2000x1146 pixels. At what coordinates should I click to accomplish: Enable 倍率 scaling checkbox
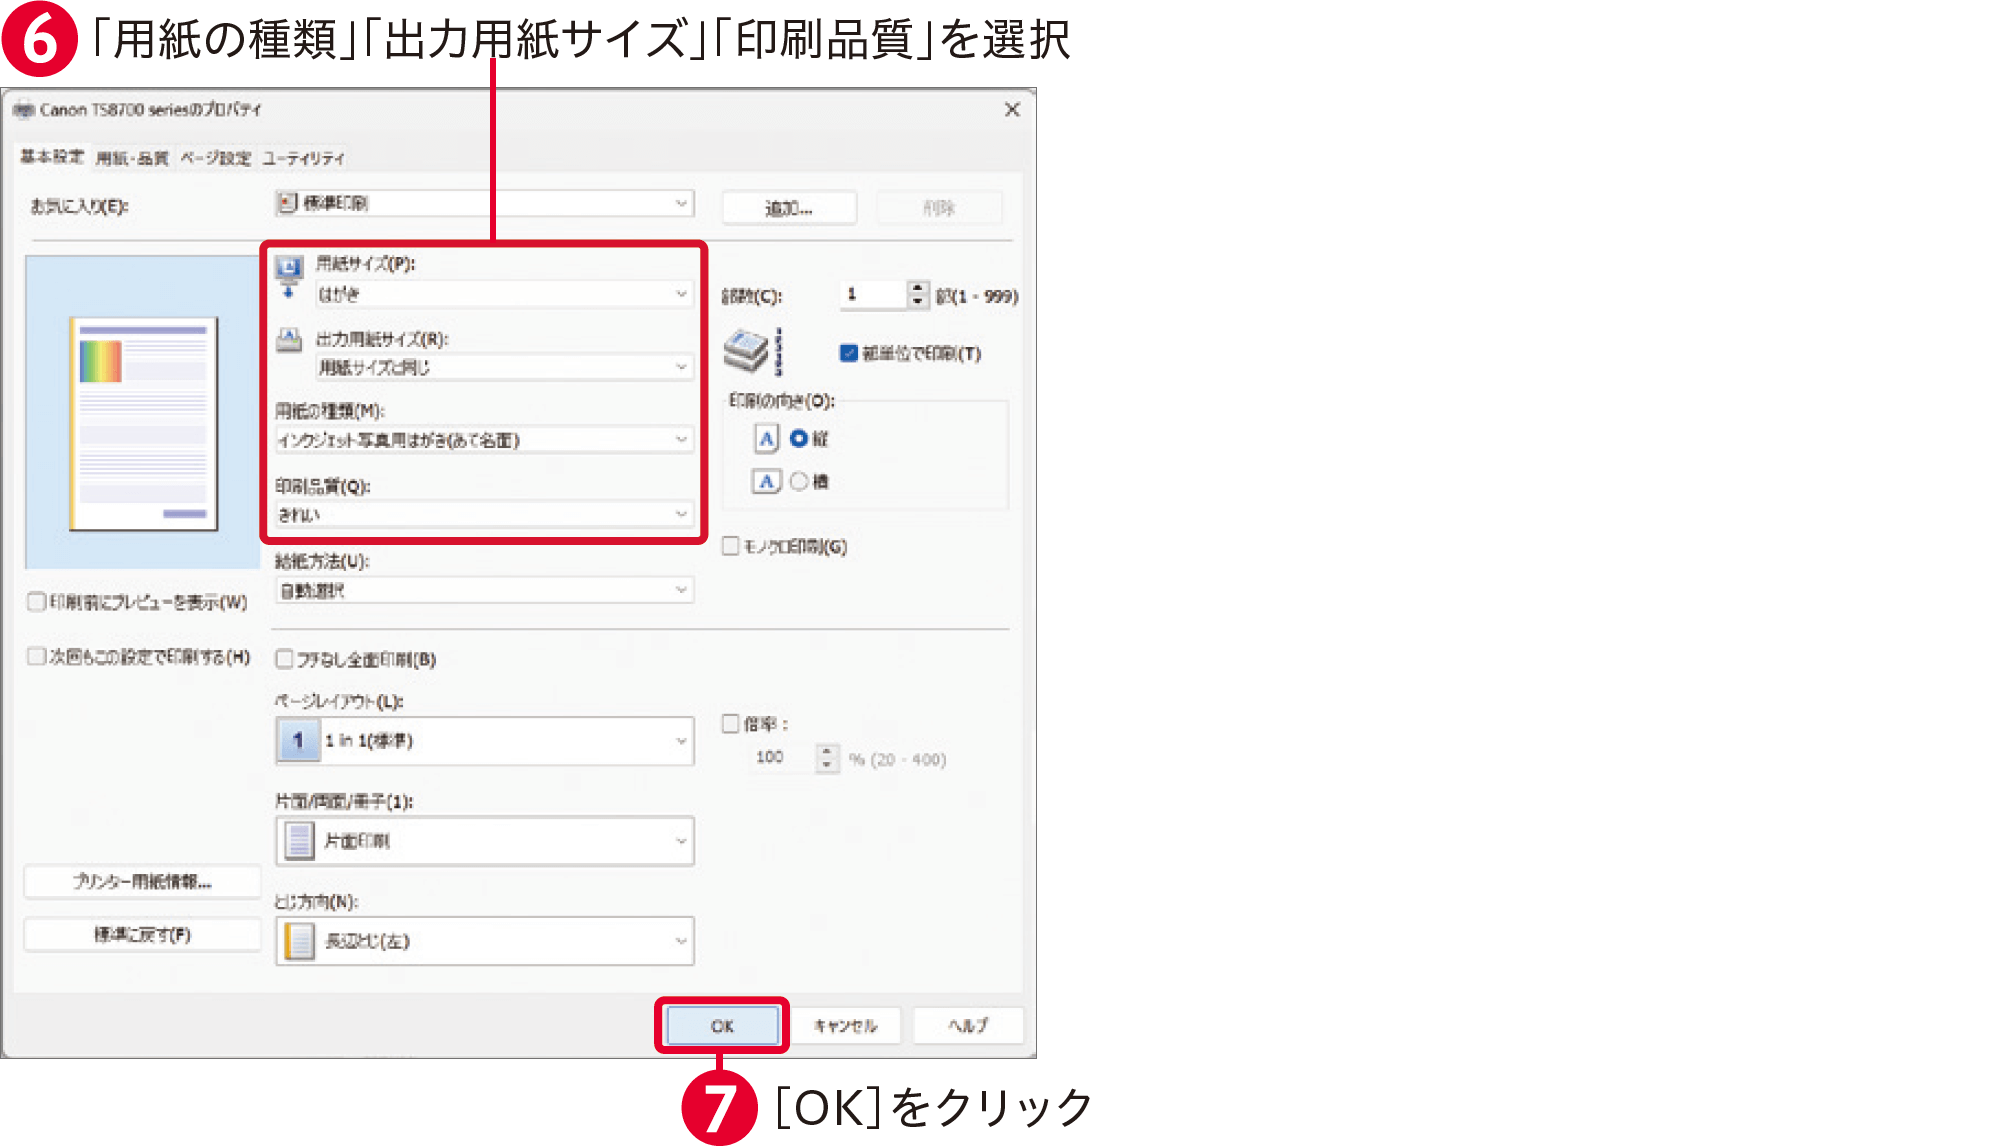[731, 723]
